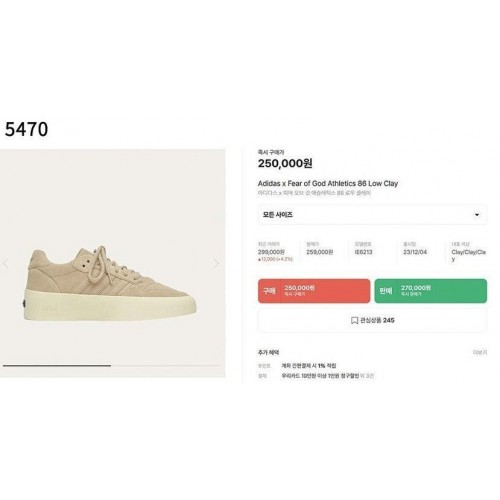Image resolution: width=500 pixels, height=500 pixels.
Task: Click the 계좌 간편결제 1% 적립 benefit line
Action: point(309,366)
